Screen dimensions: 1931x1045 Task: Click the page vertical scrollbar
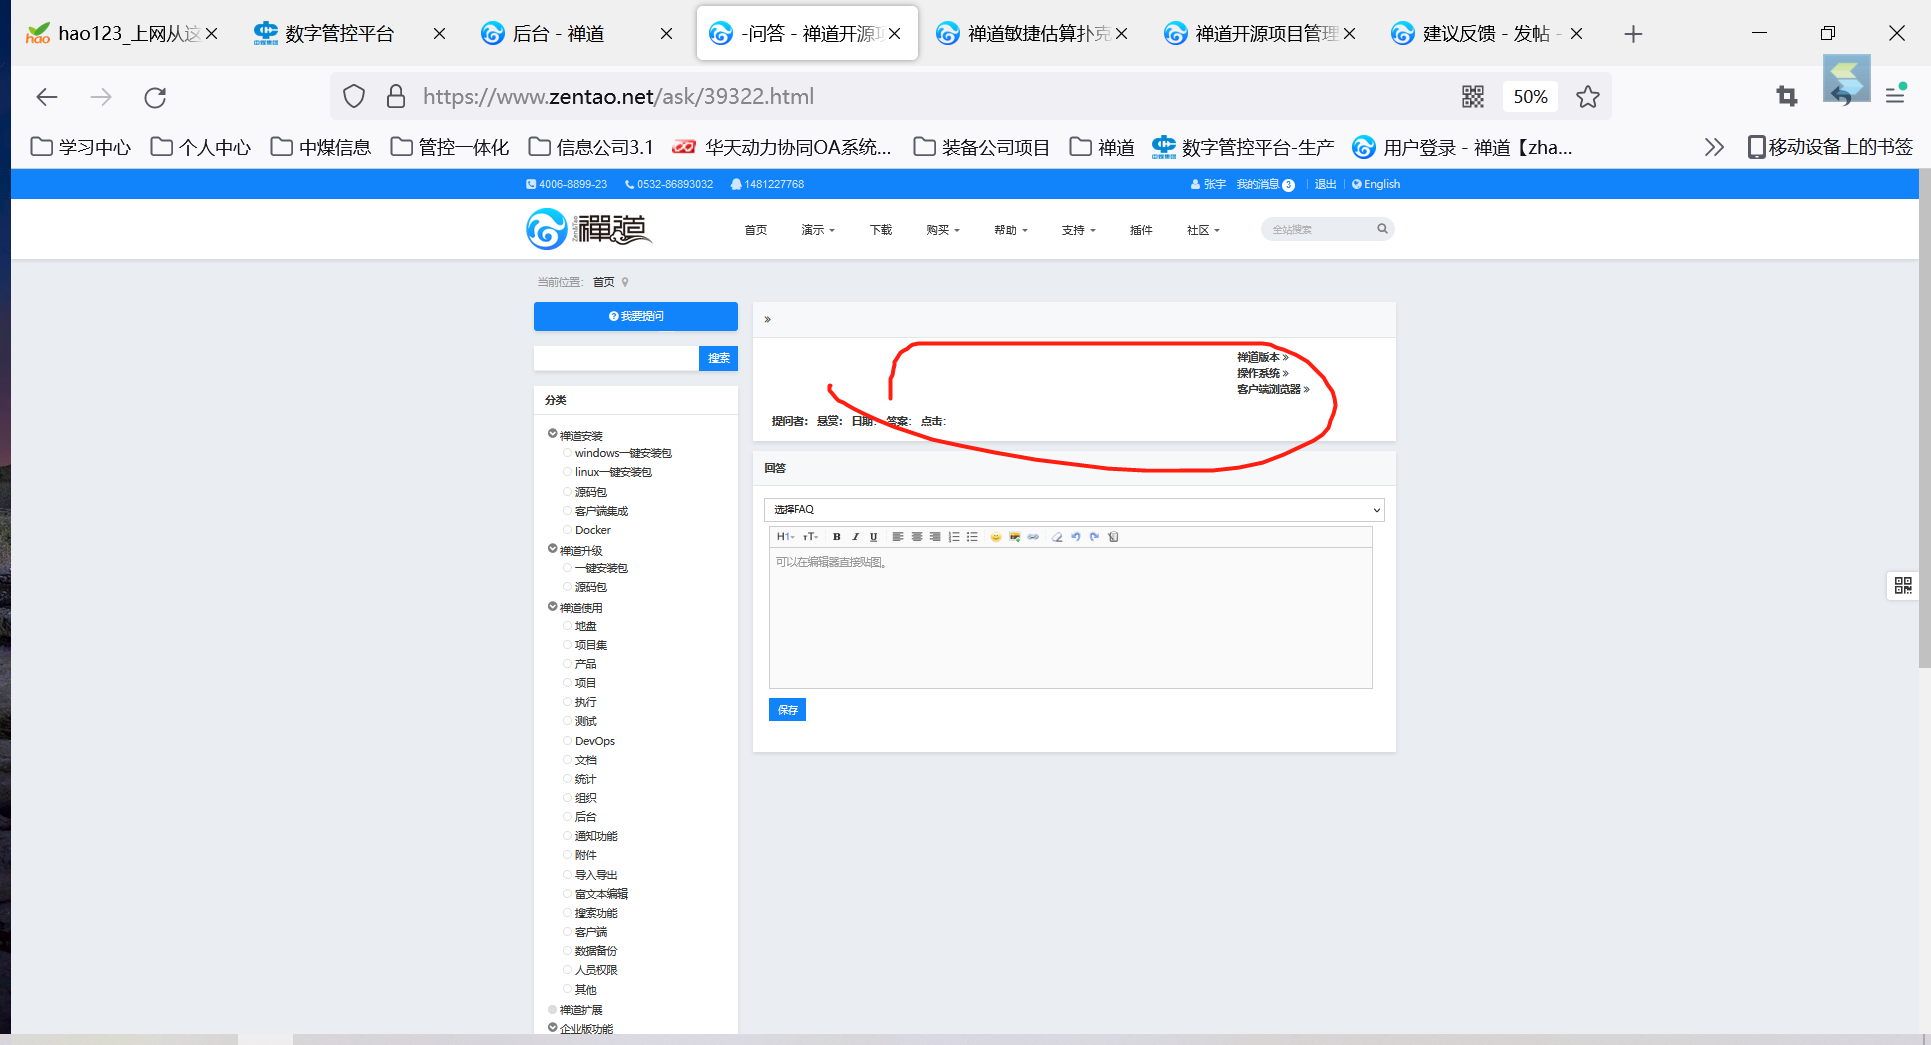[1924, 418]
